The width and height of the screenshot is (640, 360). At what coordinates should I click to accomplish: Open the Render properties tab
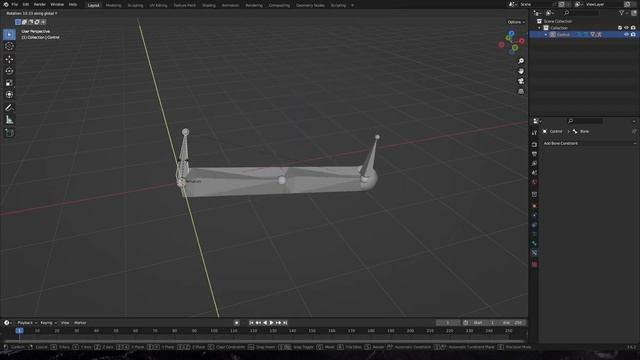(534, 144)
